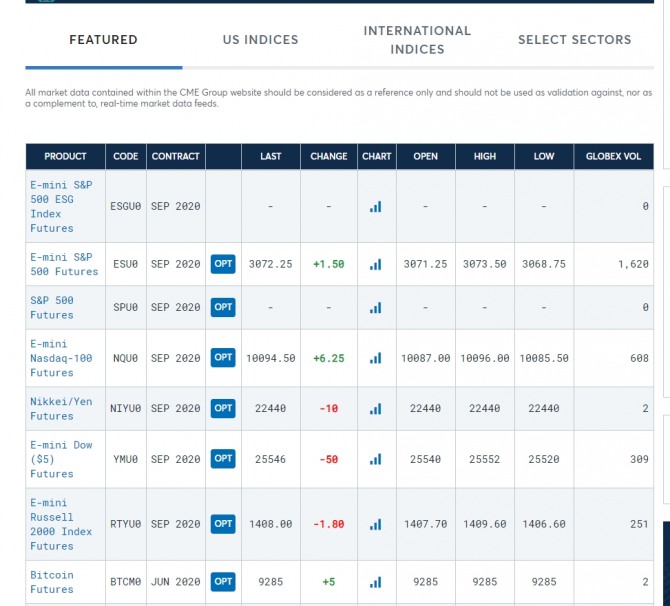Click the OPT button for Bitcoin Futures

point(223,581)
